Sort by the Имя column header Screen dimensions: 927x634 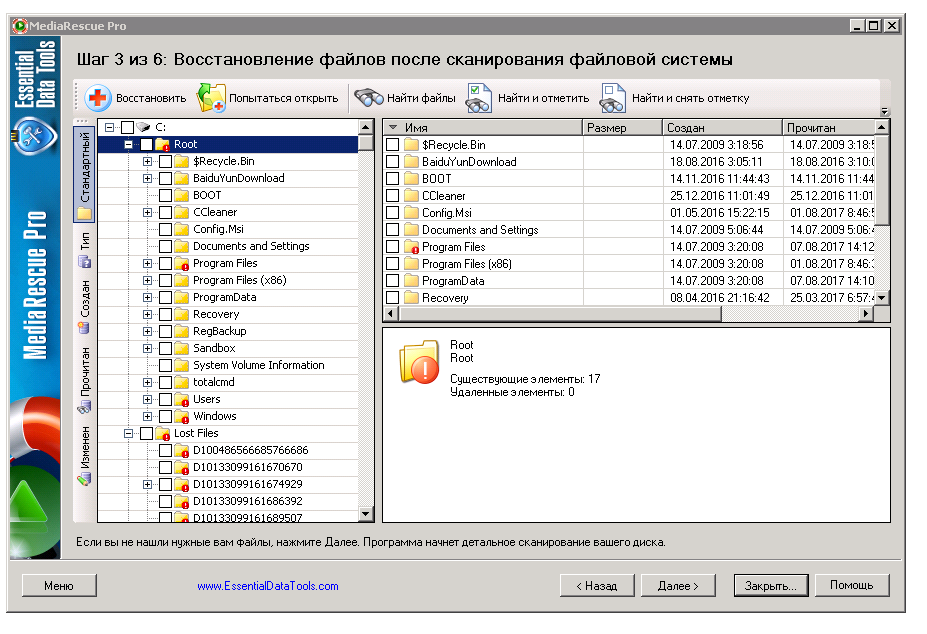[483, 128]
